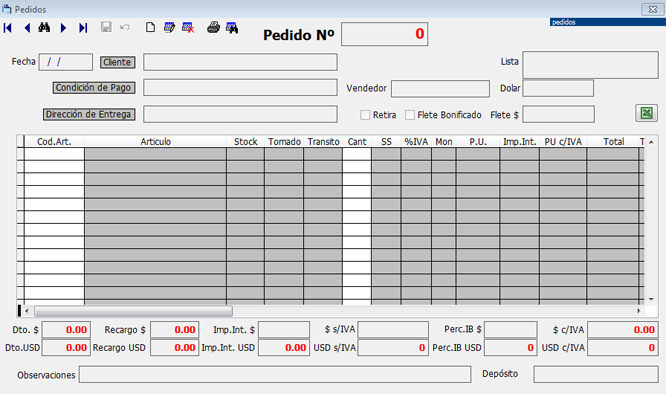
Task: Click the Stock column header
Action: (x=246, y=142)
